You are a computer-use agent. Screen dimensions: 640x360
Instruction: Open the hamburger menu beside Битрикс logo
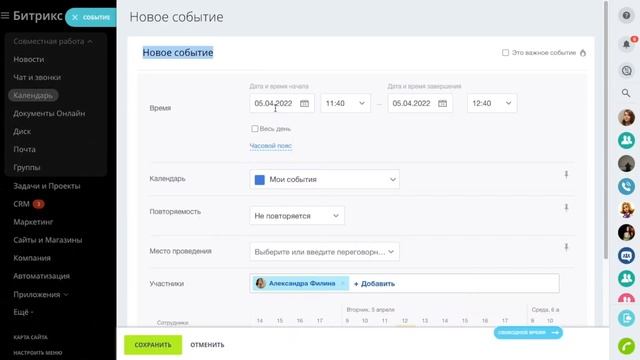5,16
